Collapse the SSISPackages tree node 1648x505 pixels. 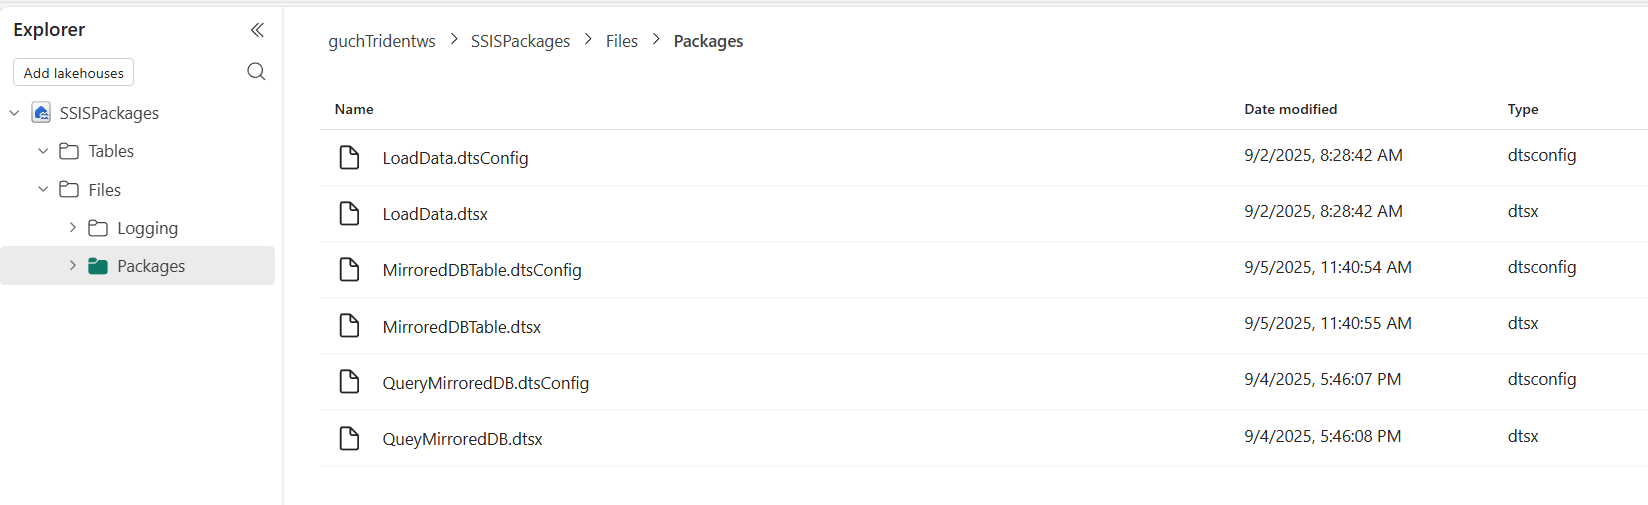pyautogui.click(x=14, y=113)
